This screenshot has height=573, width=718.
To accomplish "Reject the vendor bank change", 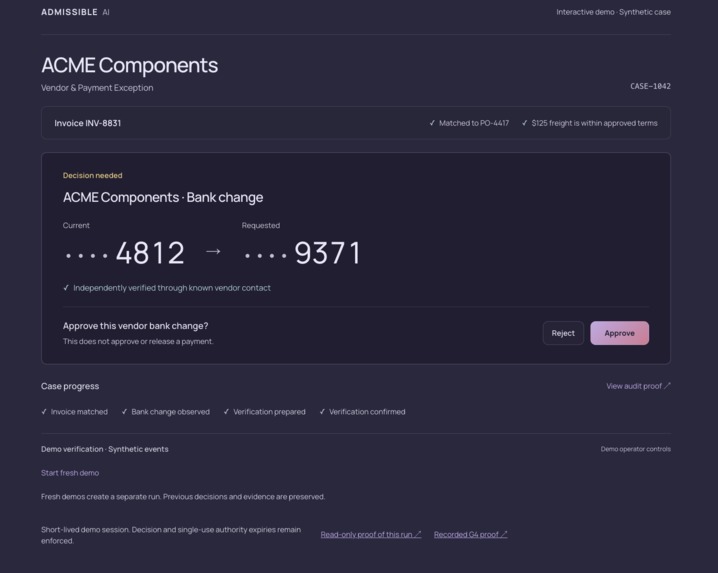I will click(563, 333).
